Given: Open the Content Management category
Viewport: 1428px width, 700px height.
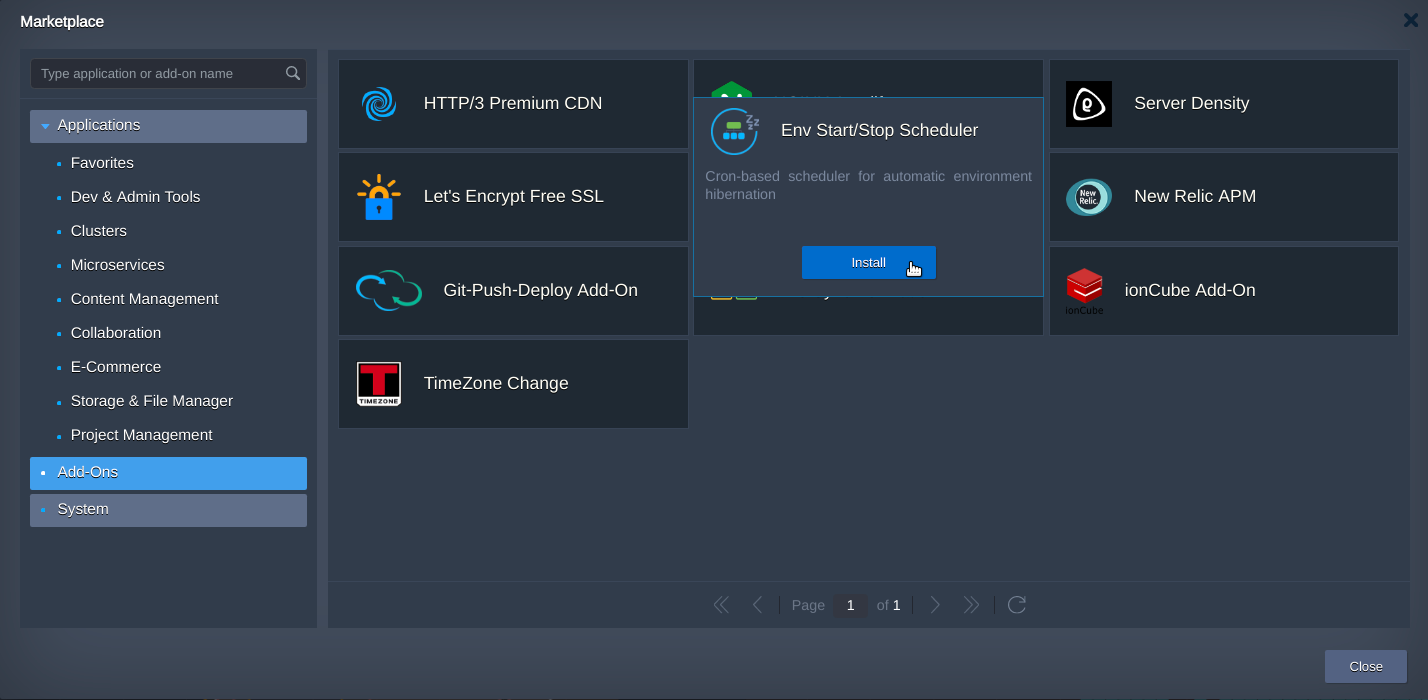Looking at the screenshot, I should 144,299.
